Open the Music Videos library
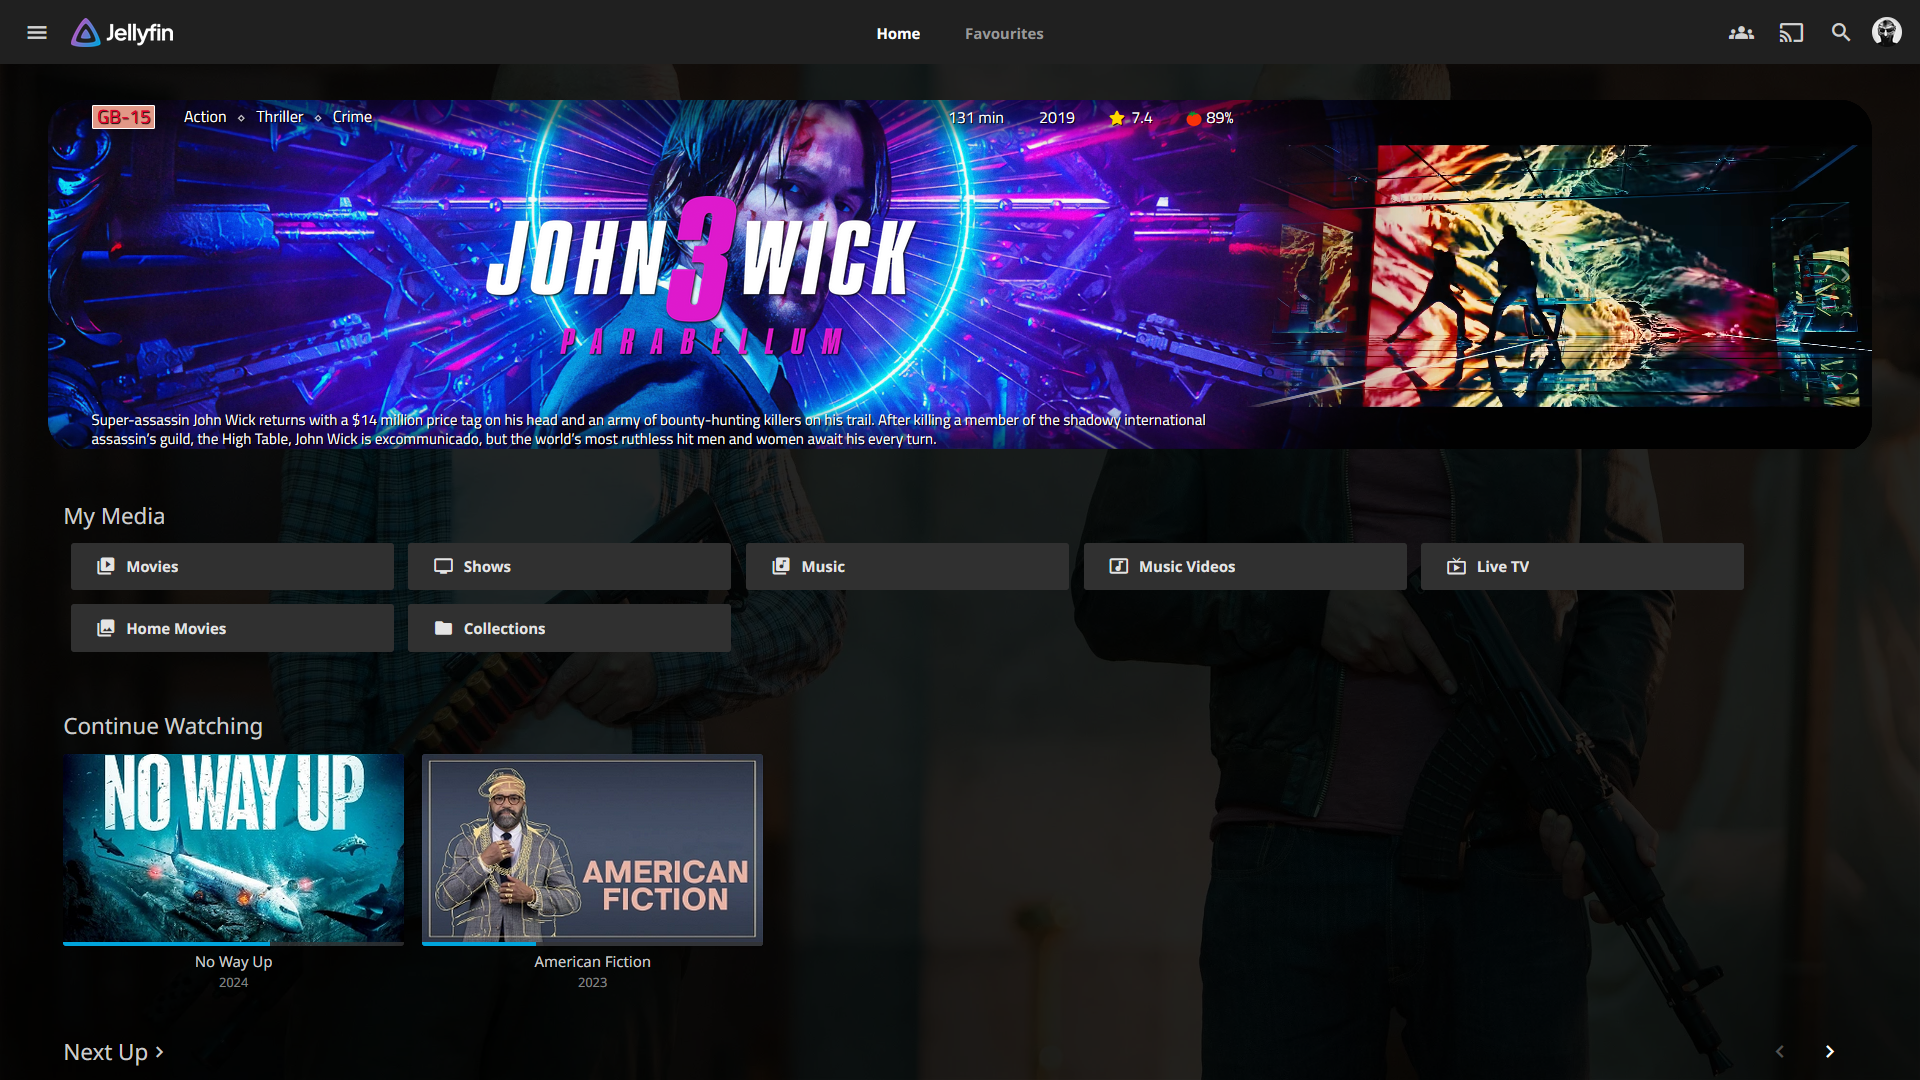The image size is (1920, 1080). [1245, 567]
